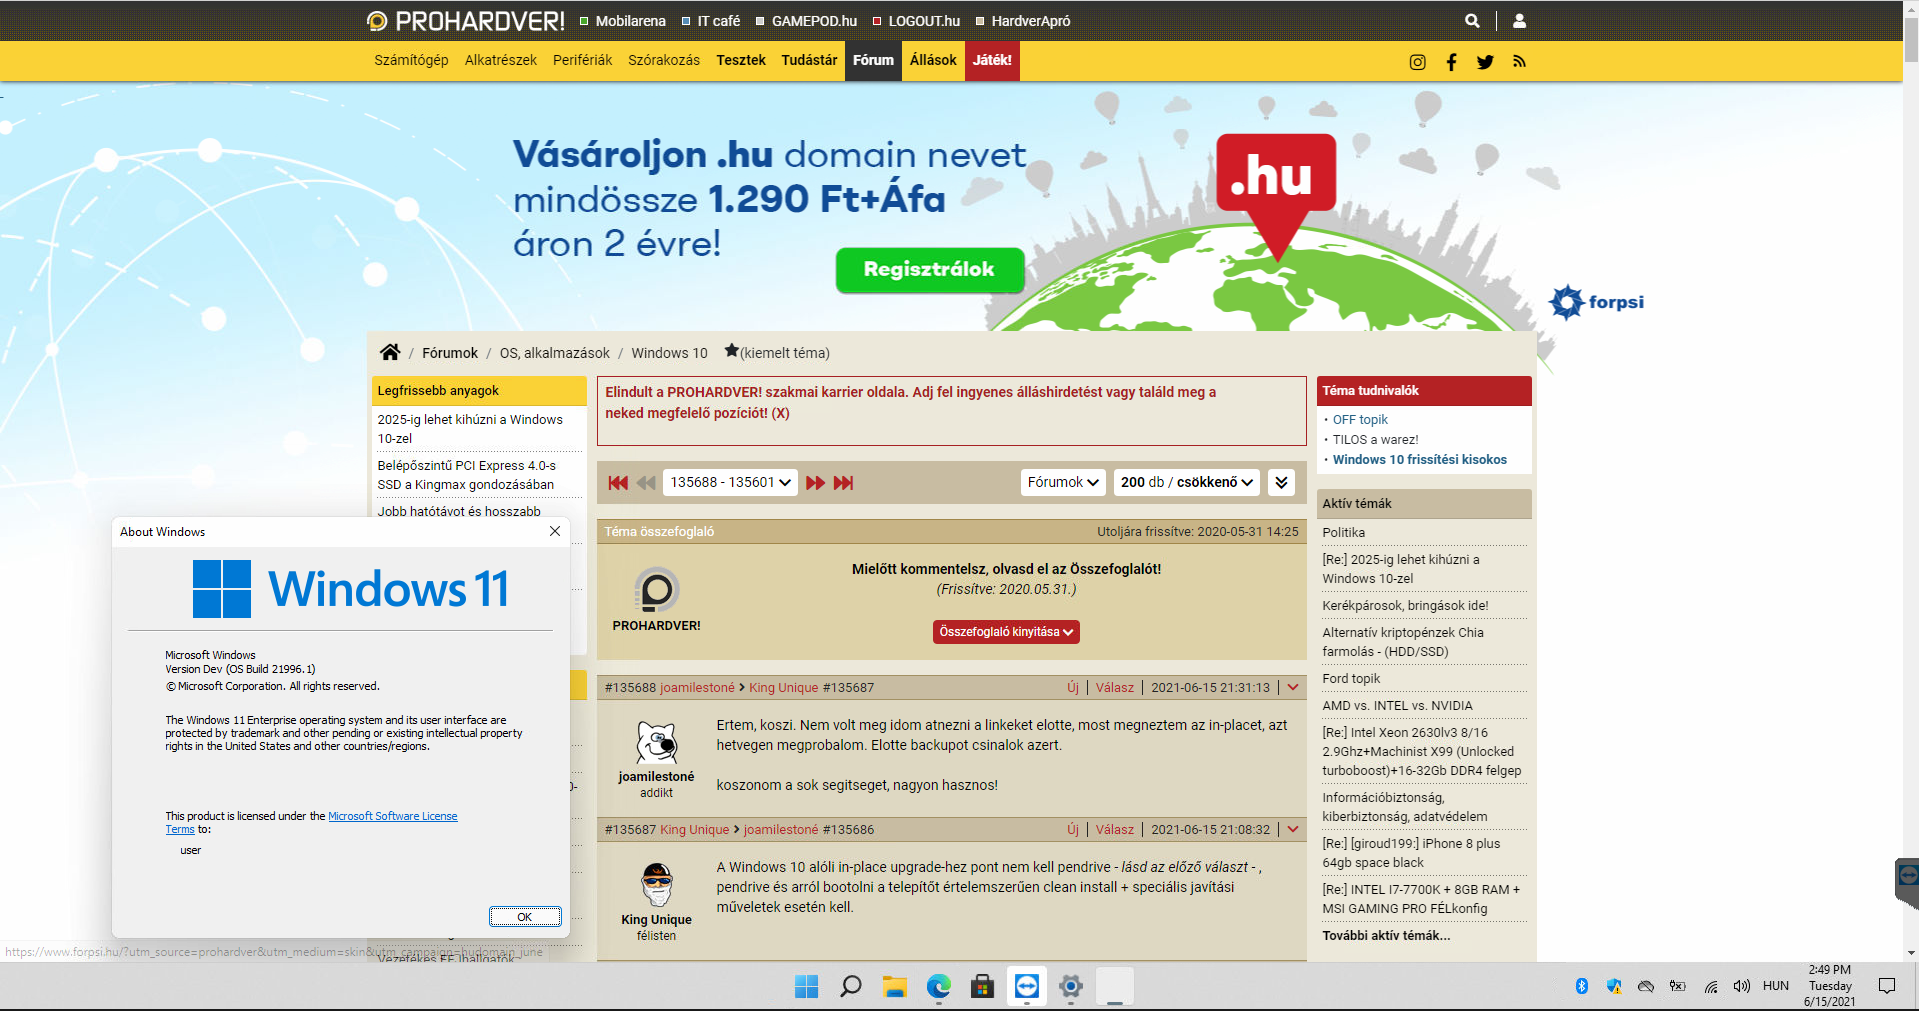Viewport: 1919px width, 1012px height.
Task: Expand the double-chevron options button
Action: pyautogui.click(x=1281, y=483)
